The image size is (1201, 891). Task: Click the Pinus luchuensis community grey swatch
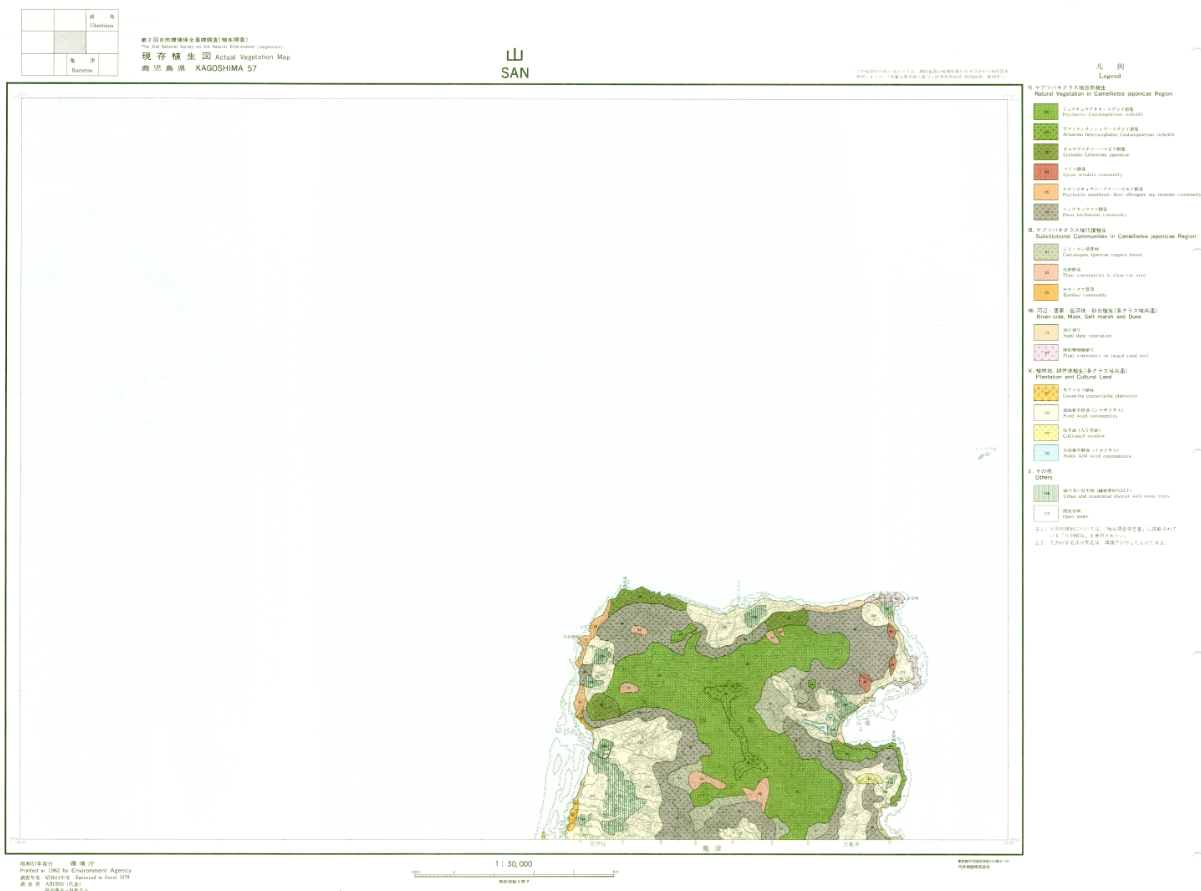click(1046, 212)
